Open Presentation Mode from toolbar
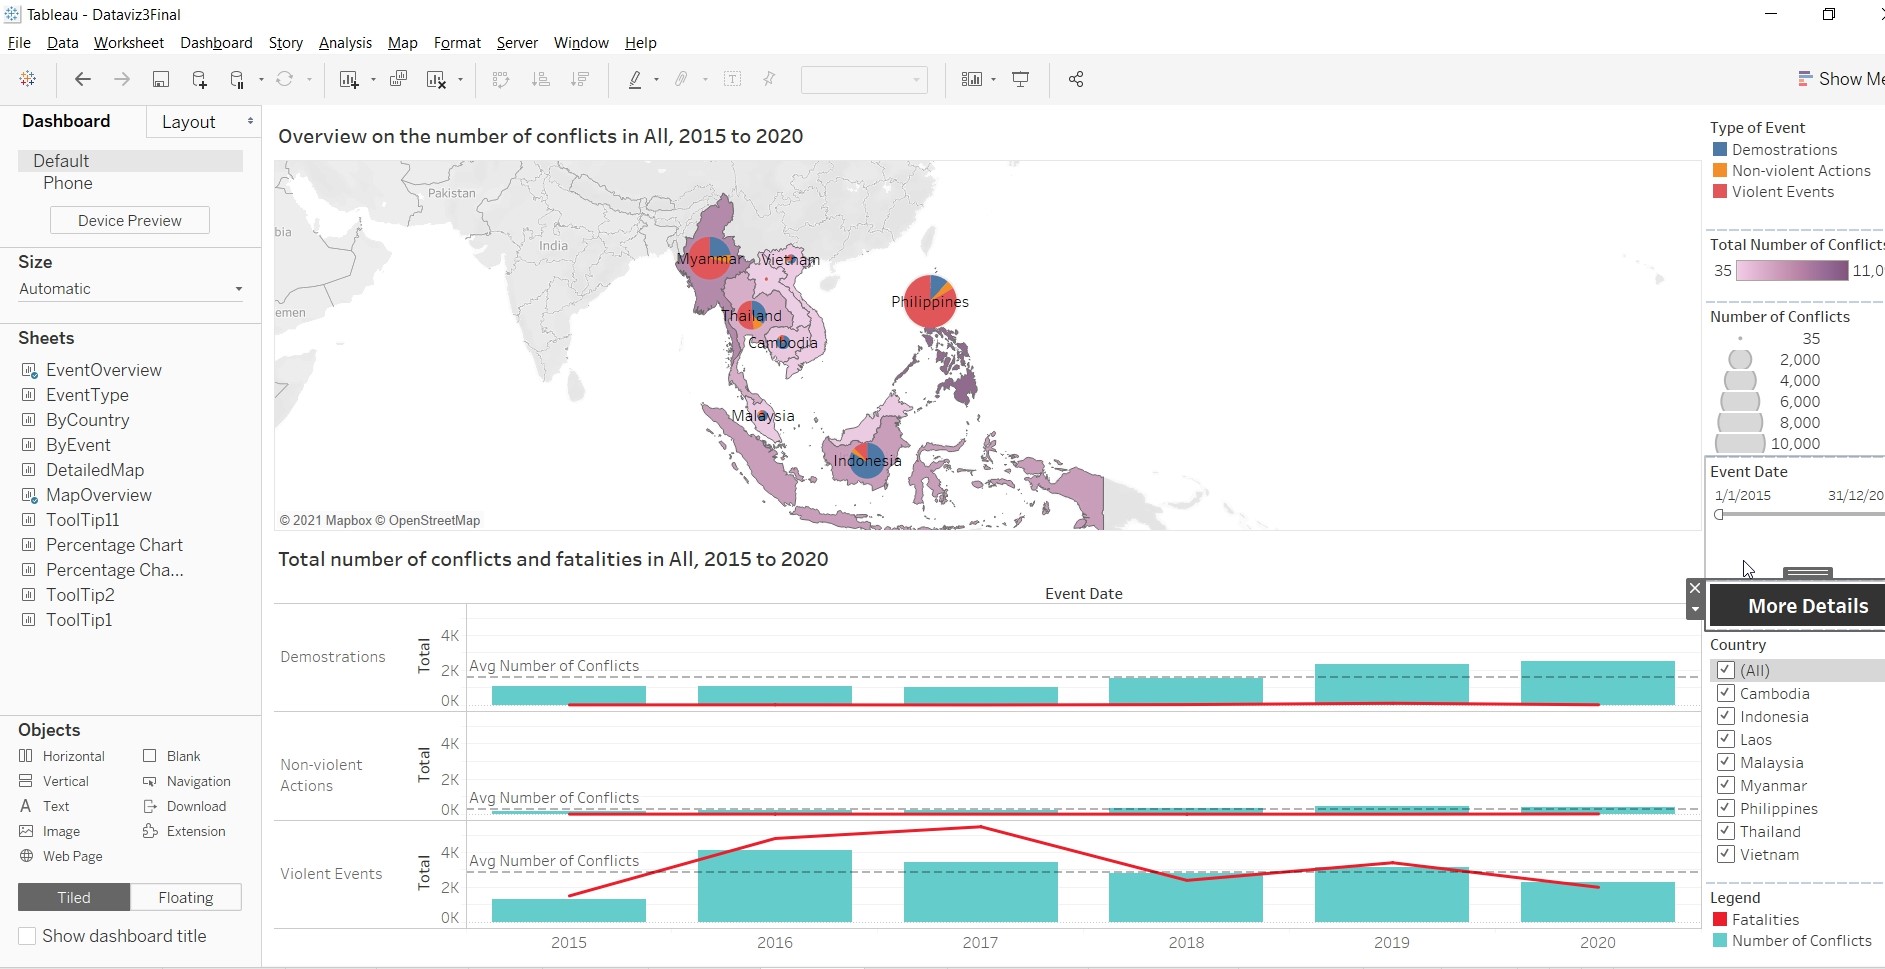Image resolution: width=1885 pixels, height=969 pixels. pyautogui.click(x=1020, y=79)
